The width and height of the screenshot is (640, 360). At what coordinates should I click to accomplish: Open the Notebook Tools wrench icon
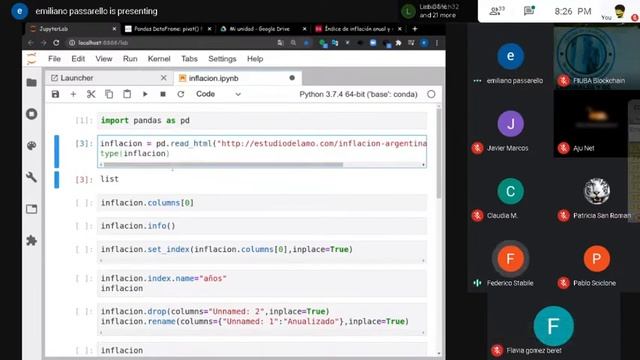pyautogui.click(x=31, y=177)
